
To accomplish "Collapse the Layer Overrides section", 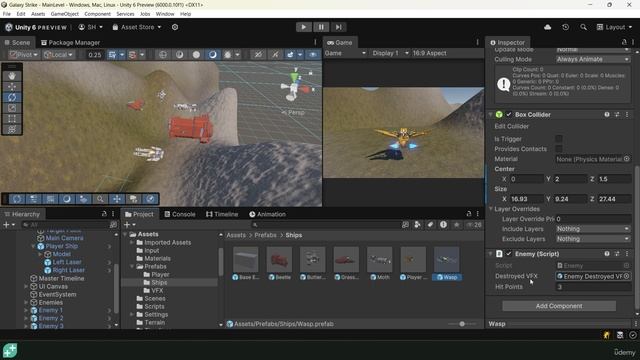I will [x=491, y=209].
